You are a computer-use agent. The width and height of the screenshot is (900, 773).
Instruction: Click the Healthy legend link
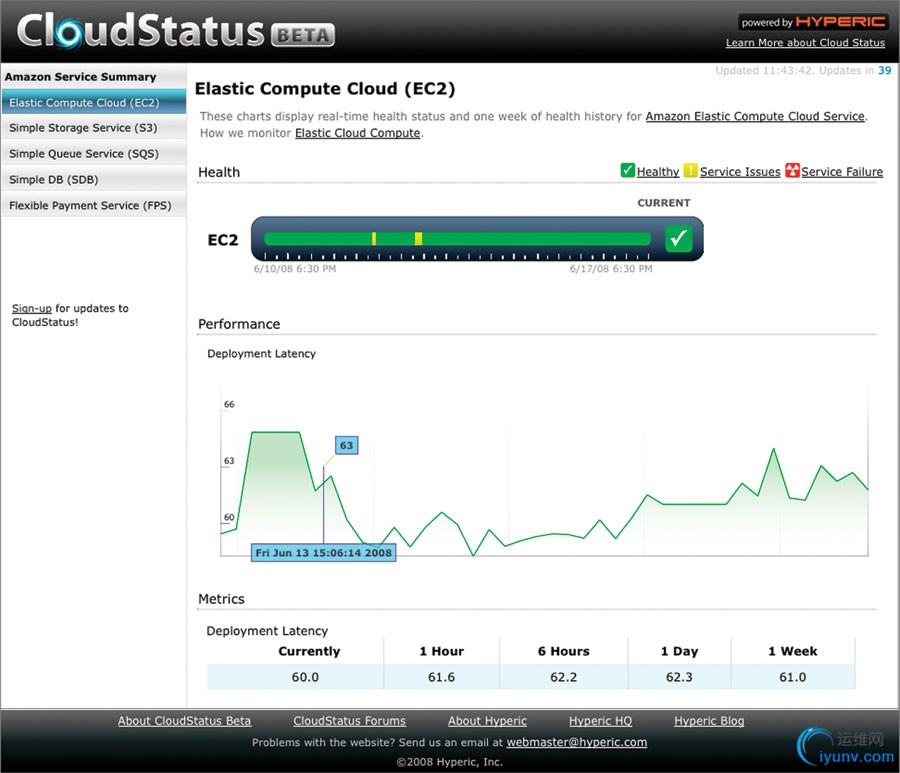click(658, 172)
